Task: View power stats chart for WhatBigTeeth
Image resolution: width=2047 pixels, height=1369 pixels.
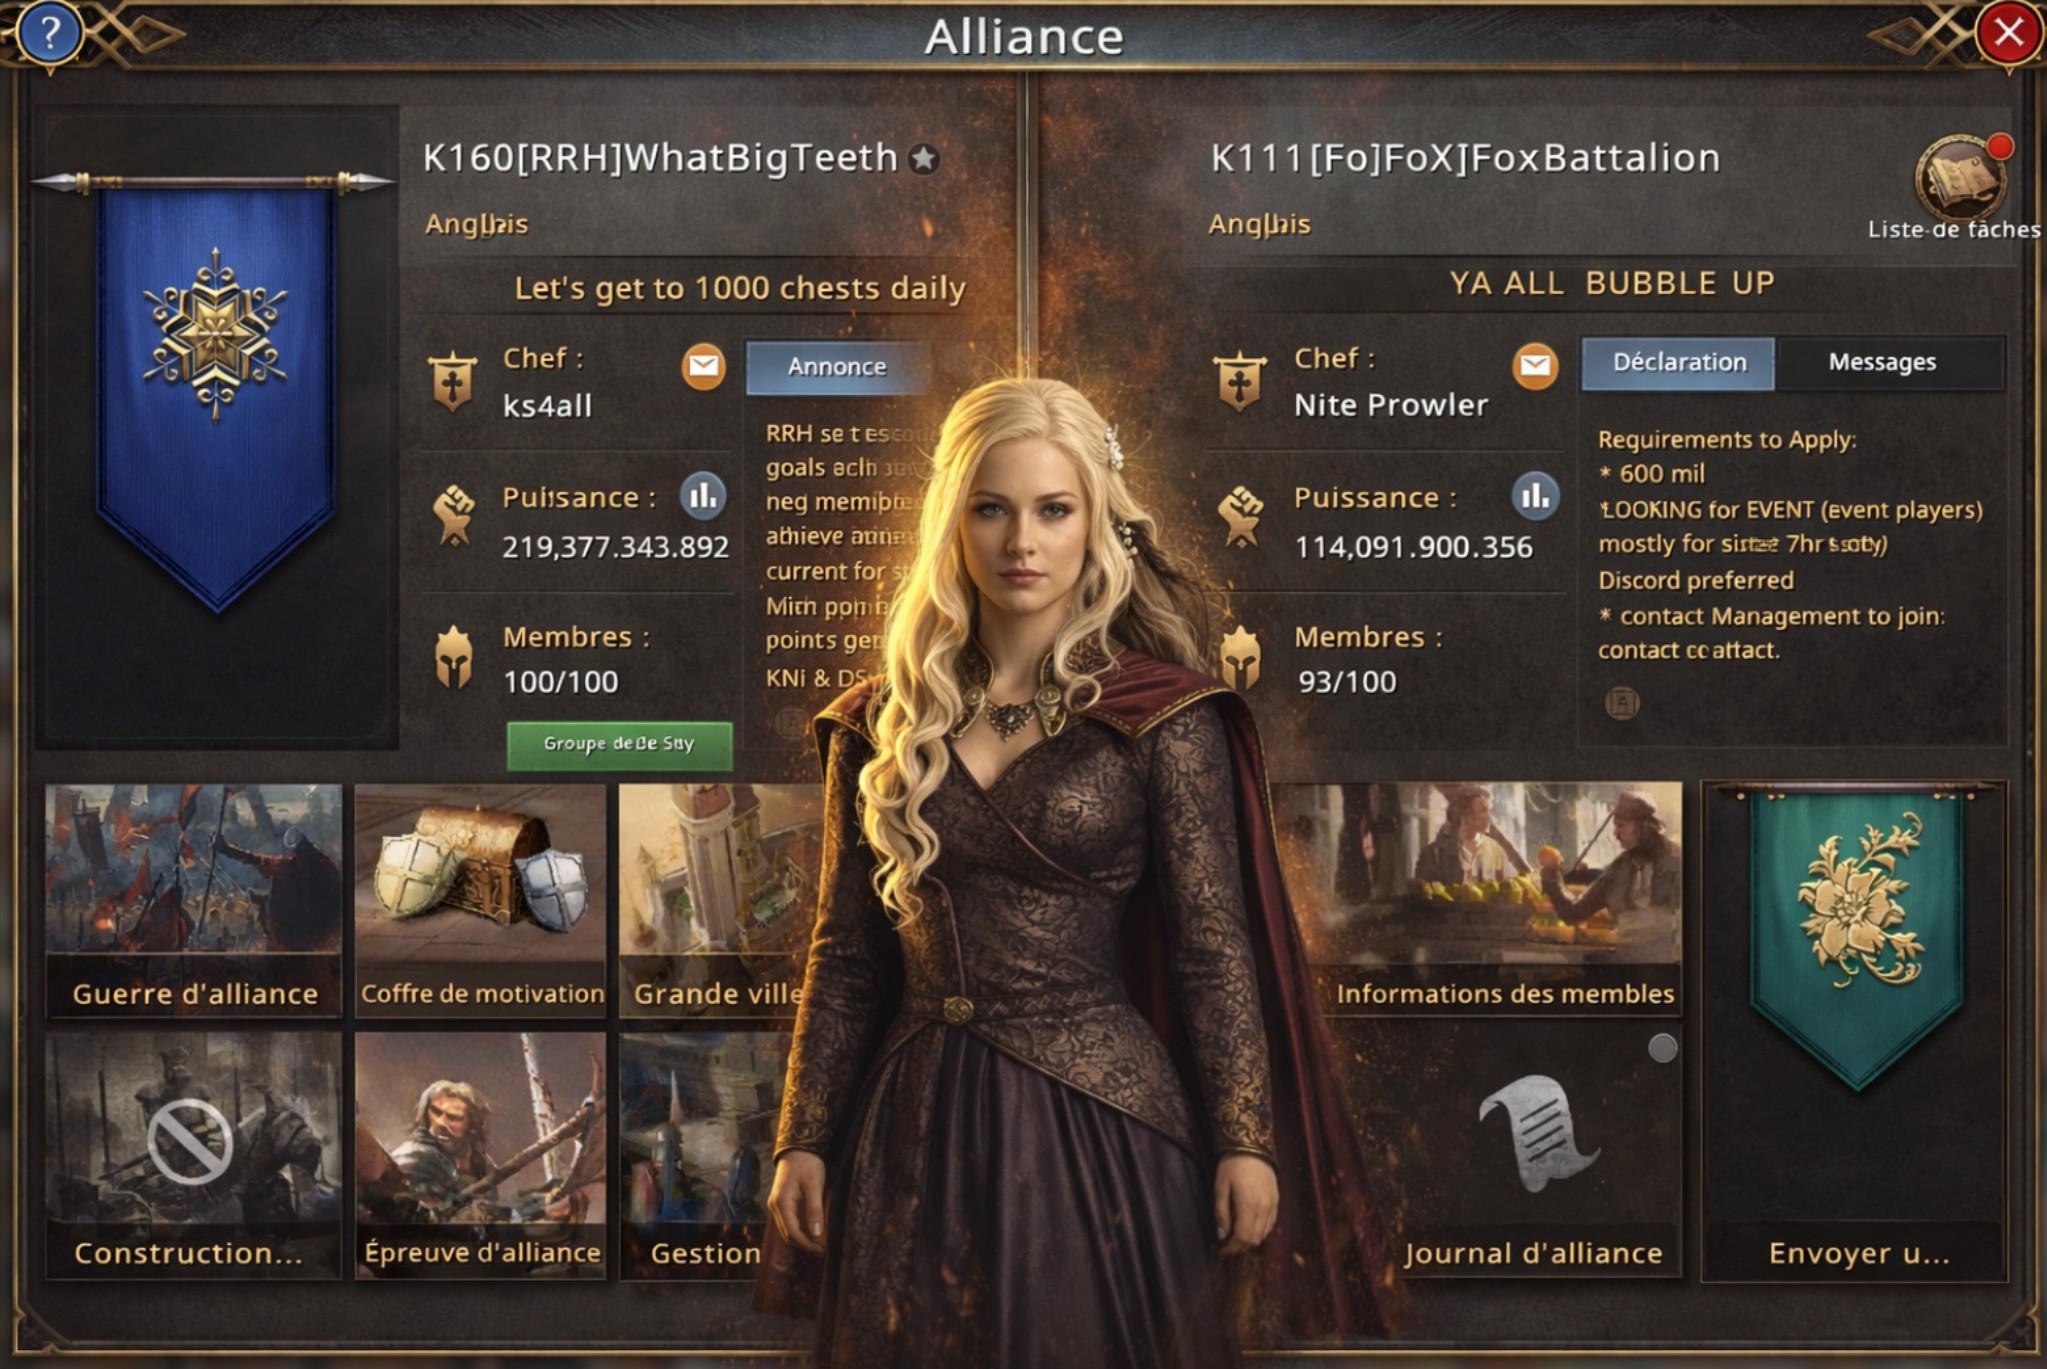Action: coord(703,496)
